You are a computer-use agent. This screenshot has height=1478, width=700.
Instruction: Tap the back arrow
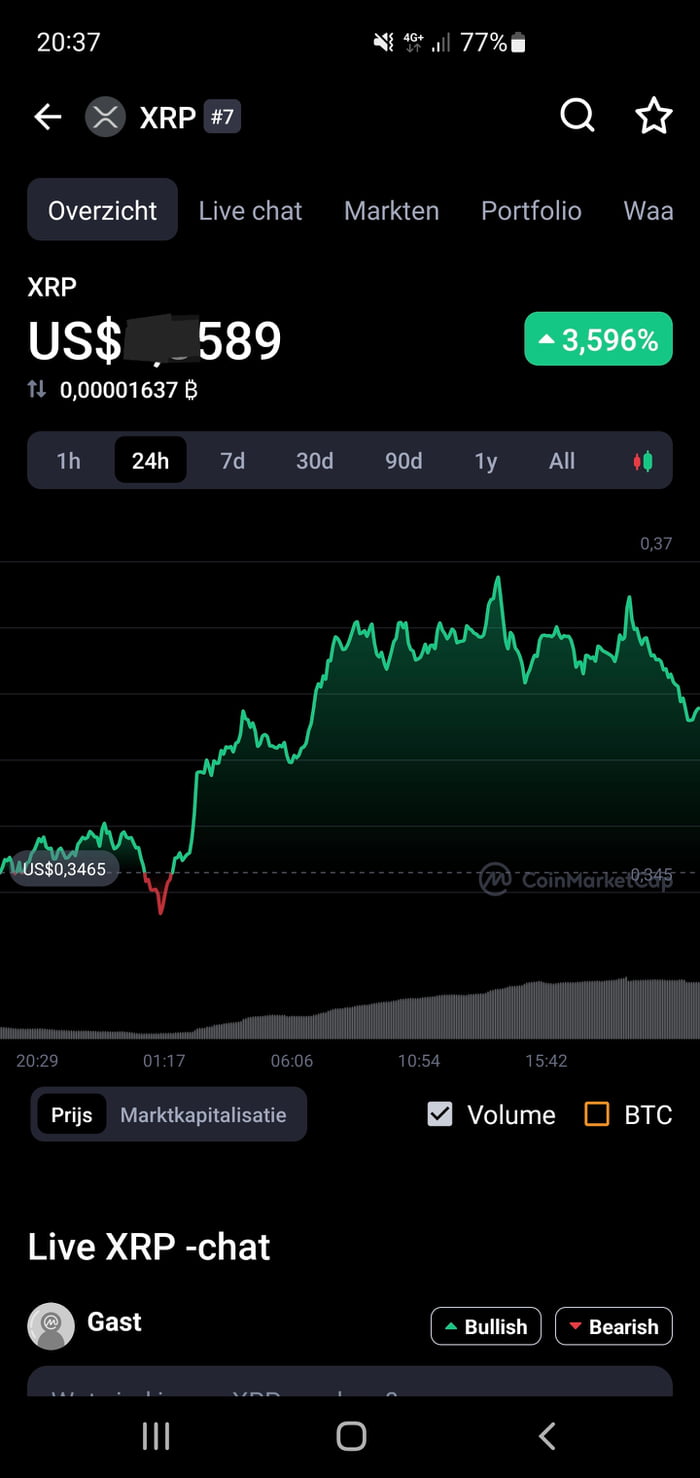tap(46, 116)
